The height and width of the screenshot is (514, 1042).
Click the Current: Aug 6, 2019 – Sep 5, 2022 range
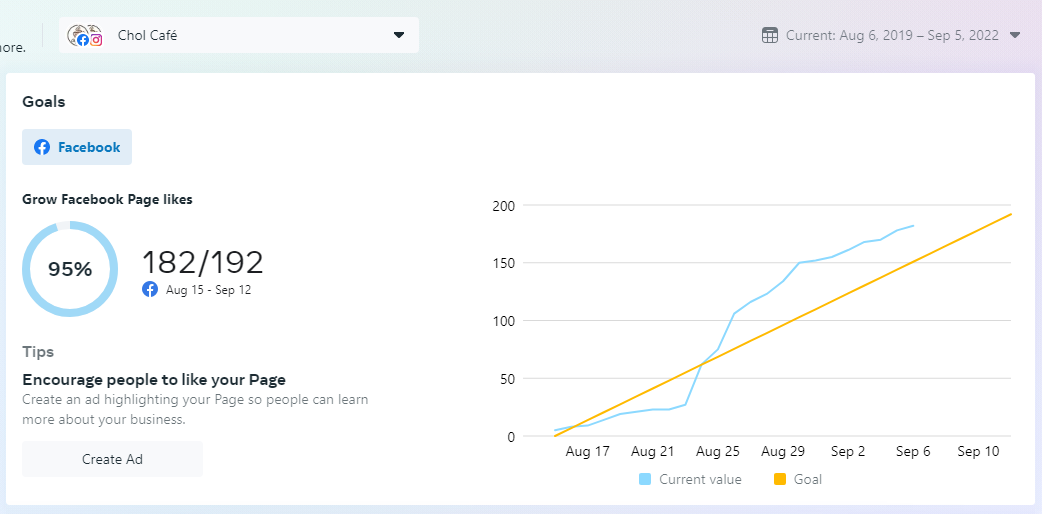pyautogui.click(x=892, y=35)
